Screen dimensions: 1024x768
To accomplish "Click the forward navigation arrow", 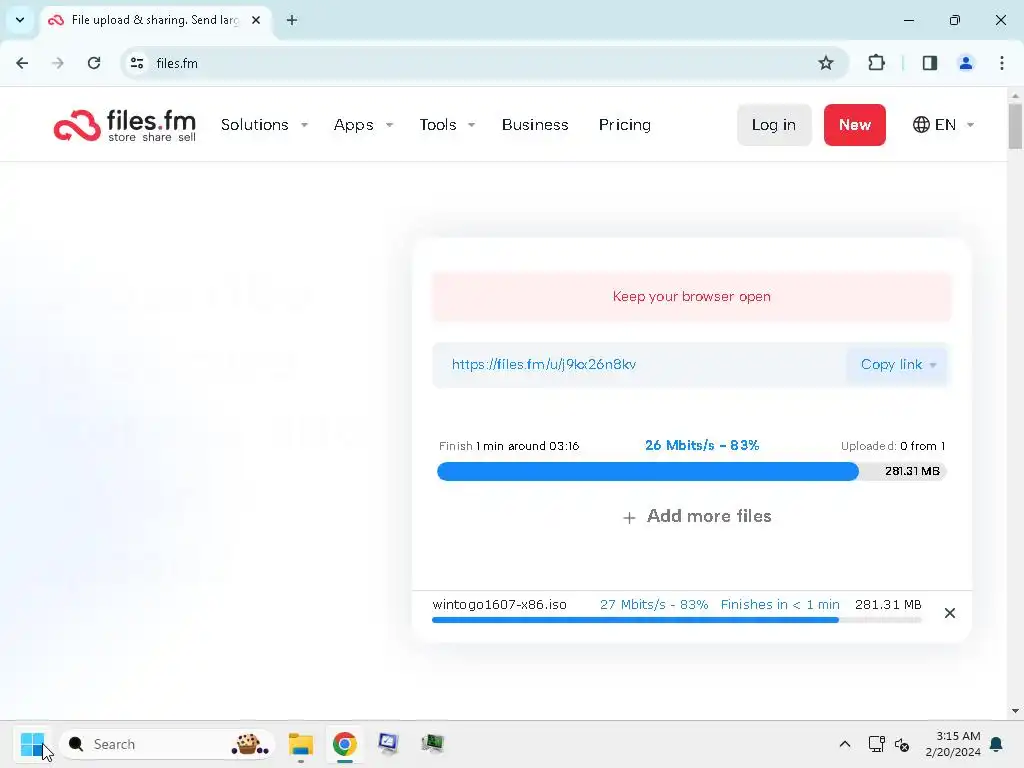I will [x=58, y=63].
